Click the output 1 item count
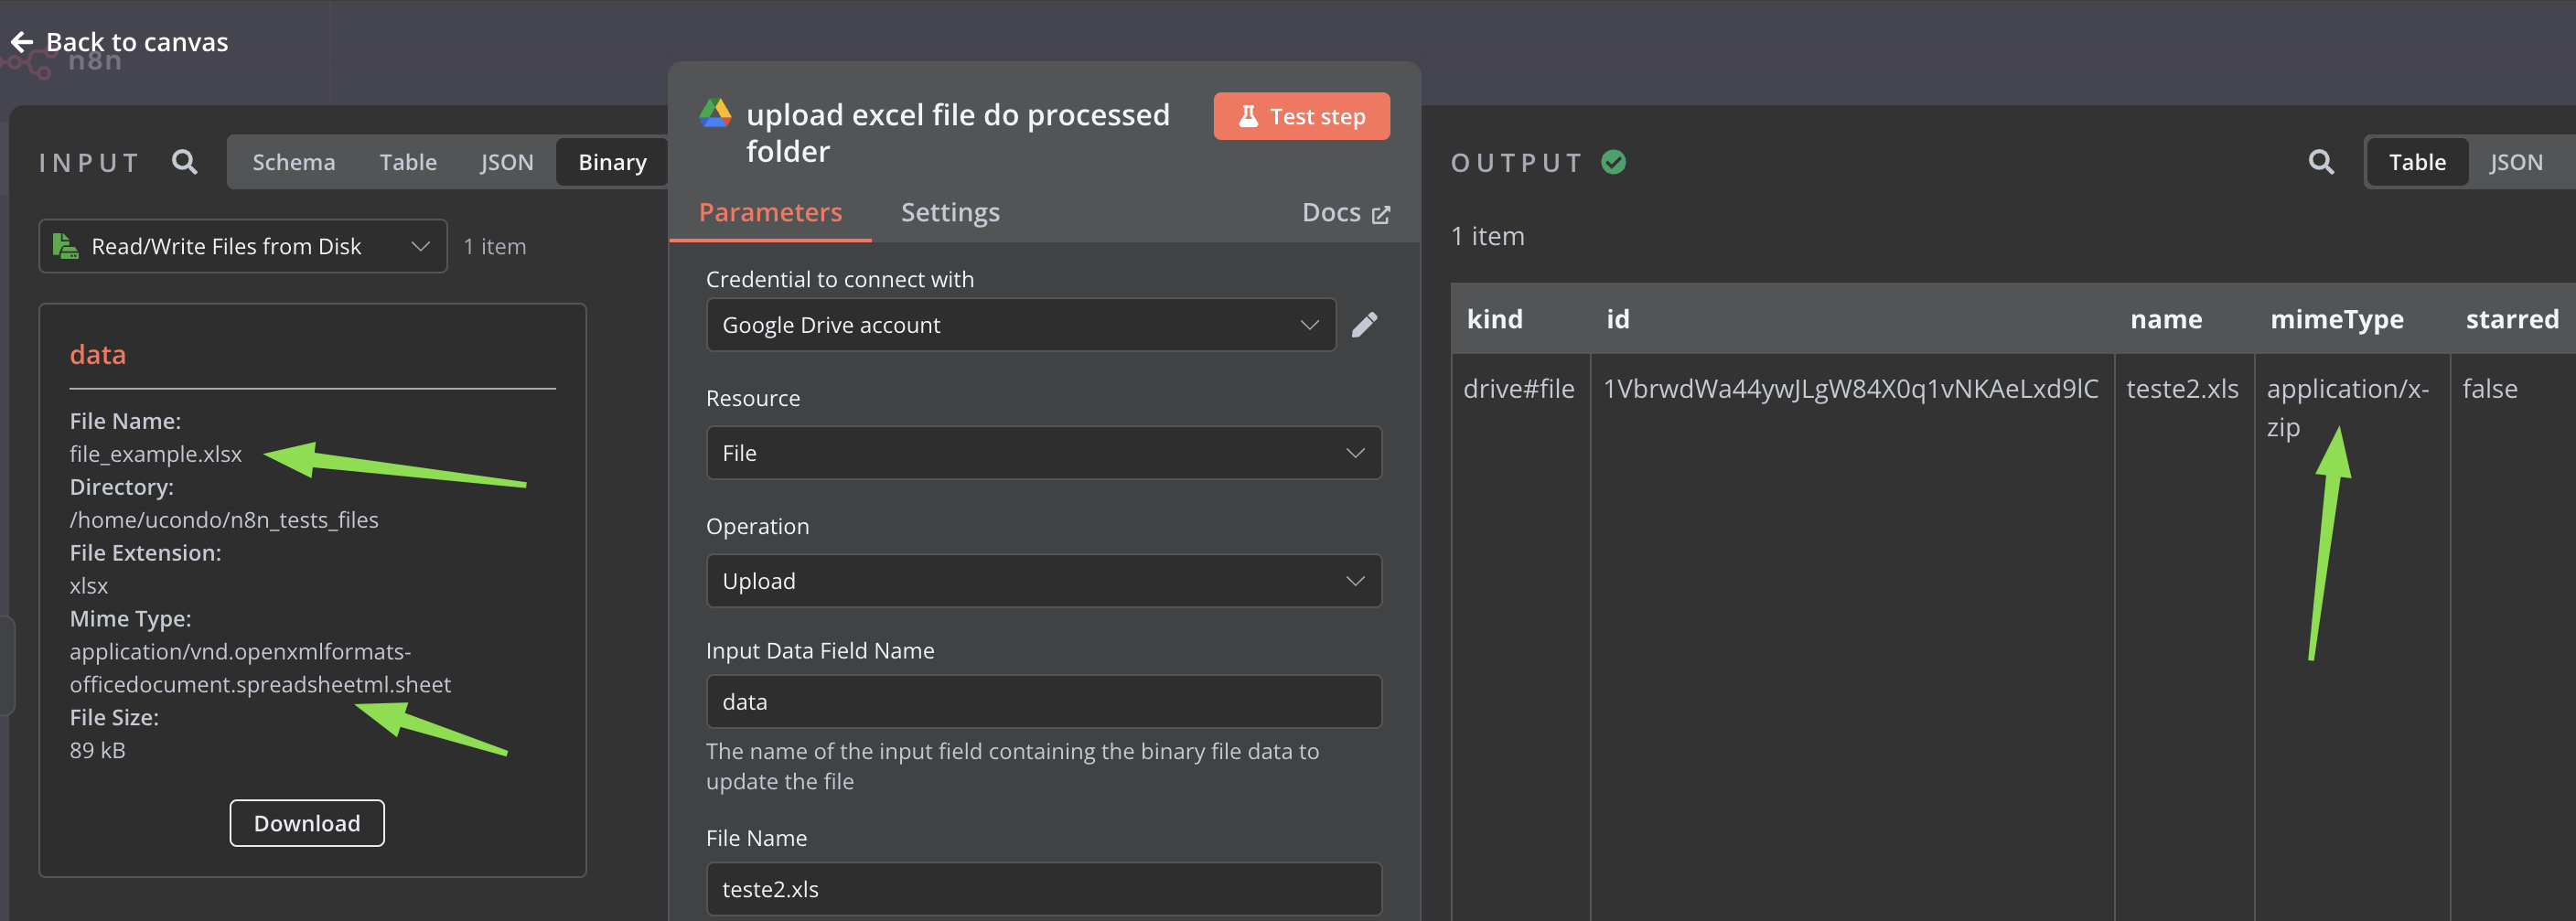2576x921 pixels. [1487, 236]
